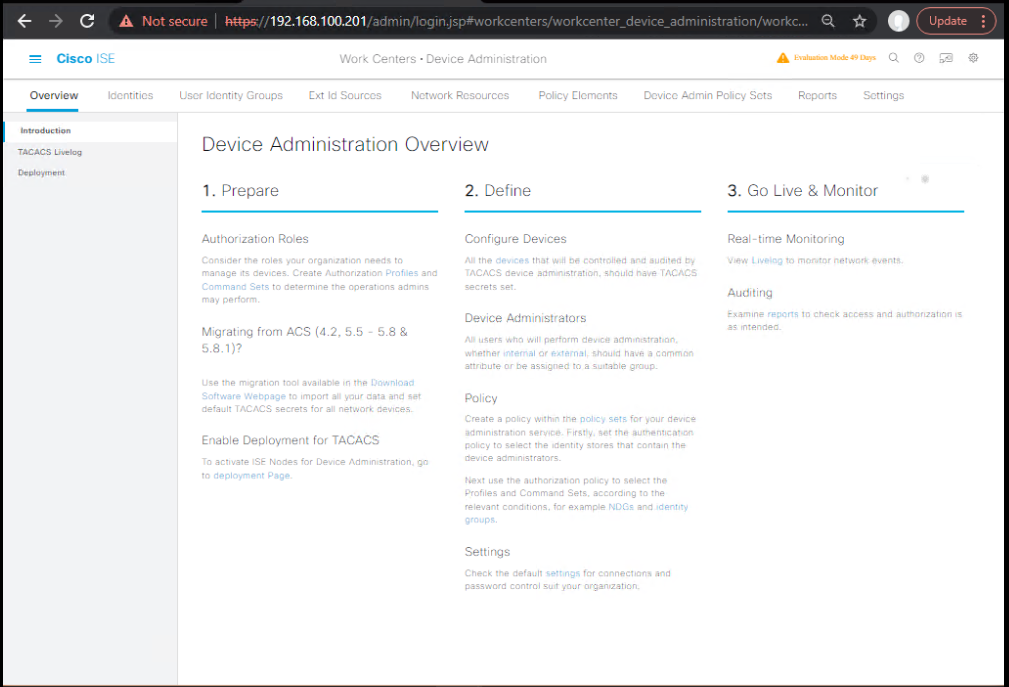
Task: Open the ISE interactive help icon
Action: pyautogui.click(x=946, y=58)
